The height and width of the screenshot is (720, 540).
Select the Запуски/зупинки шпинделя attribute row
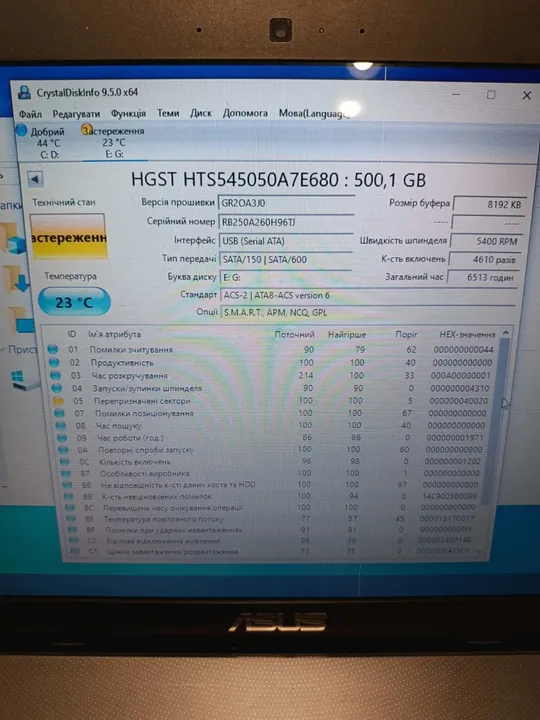pos(272,388)
